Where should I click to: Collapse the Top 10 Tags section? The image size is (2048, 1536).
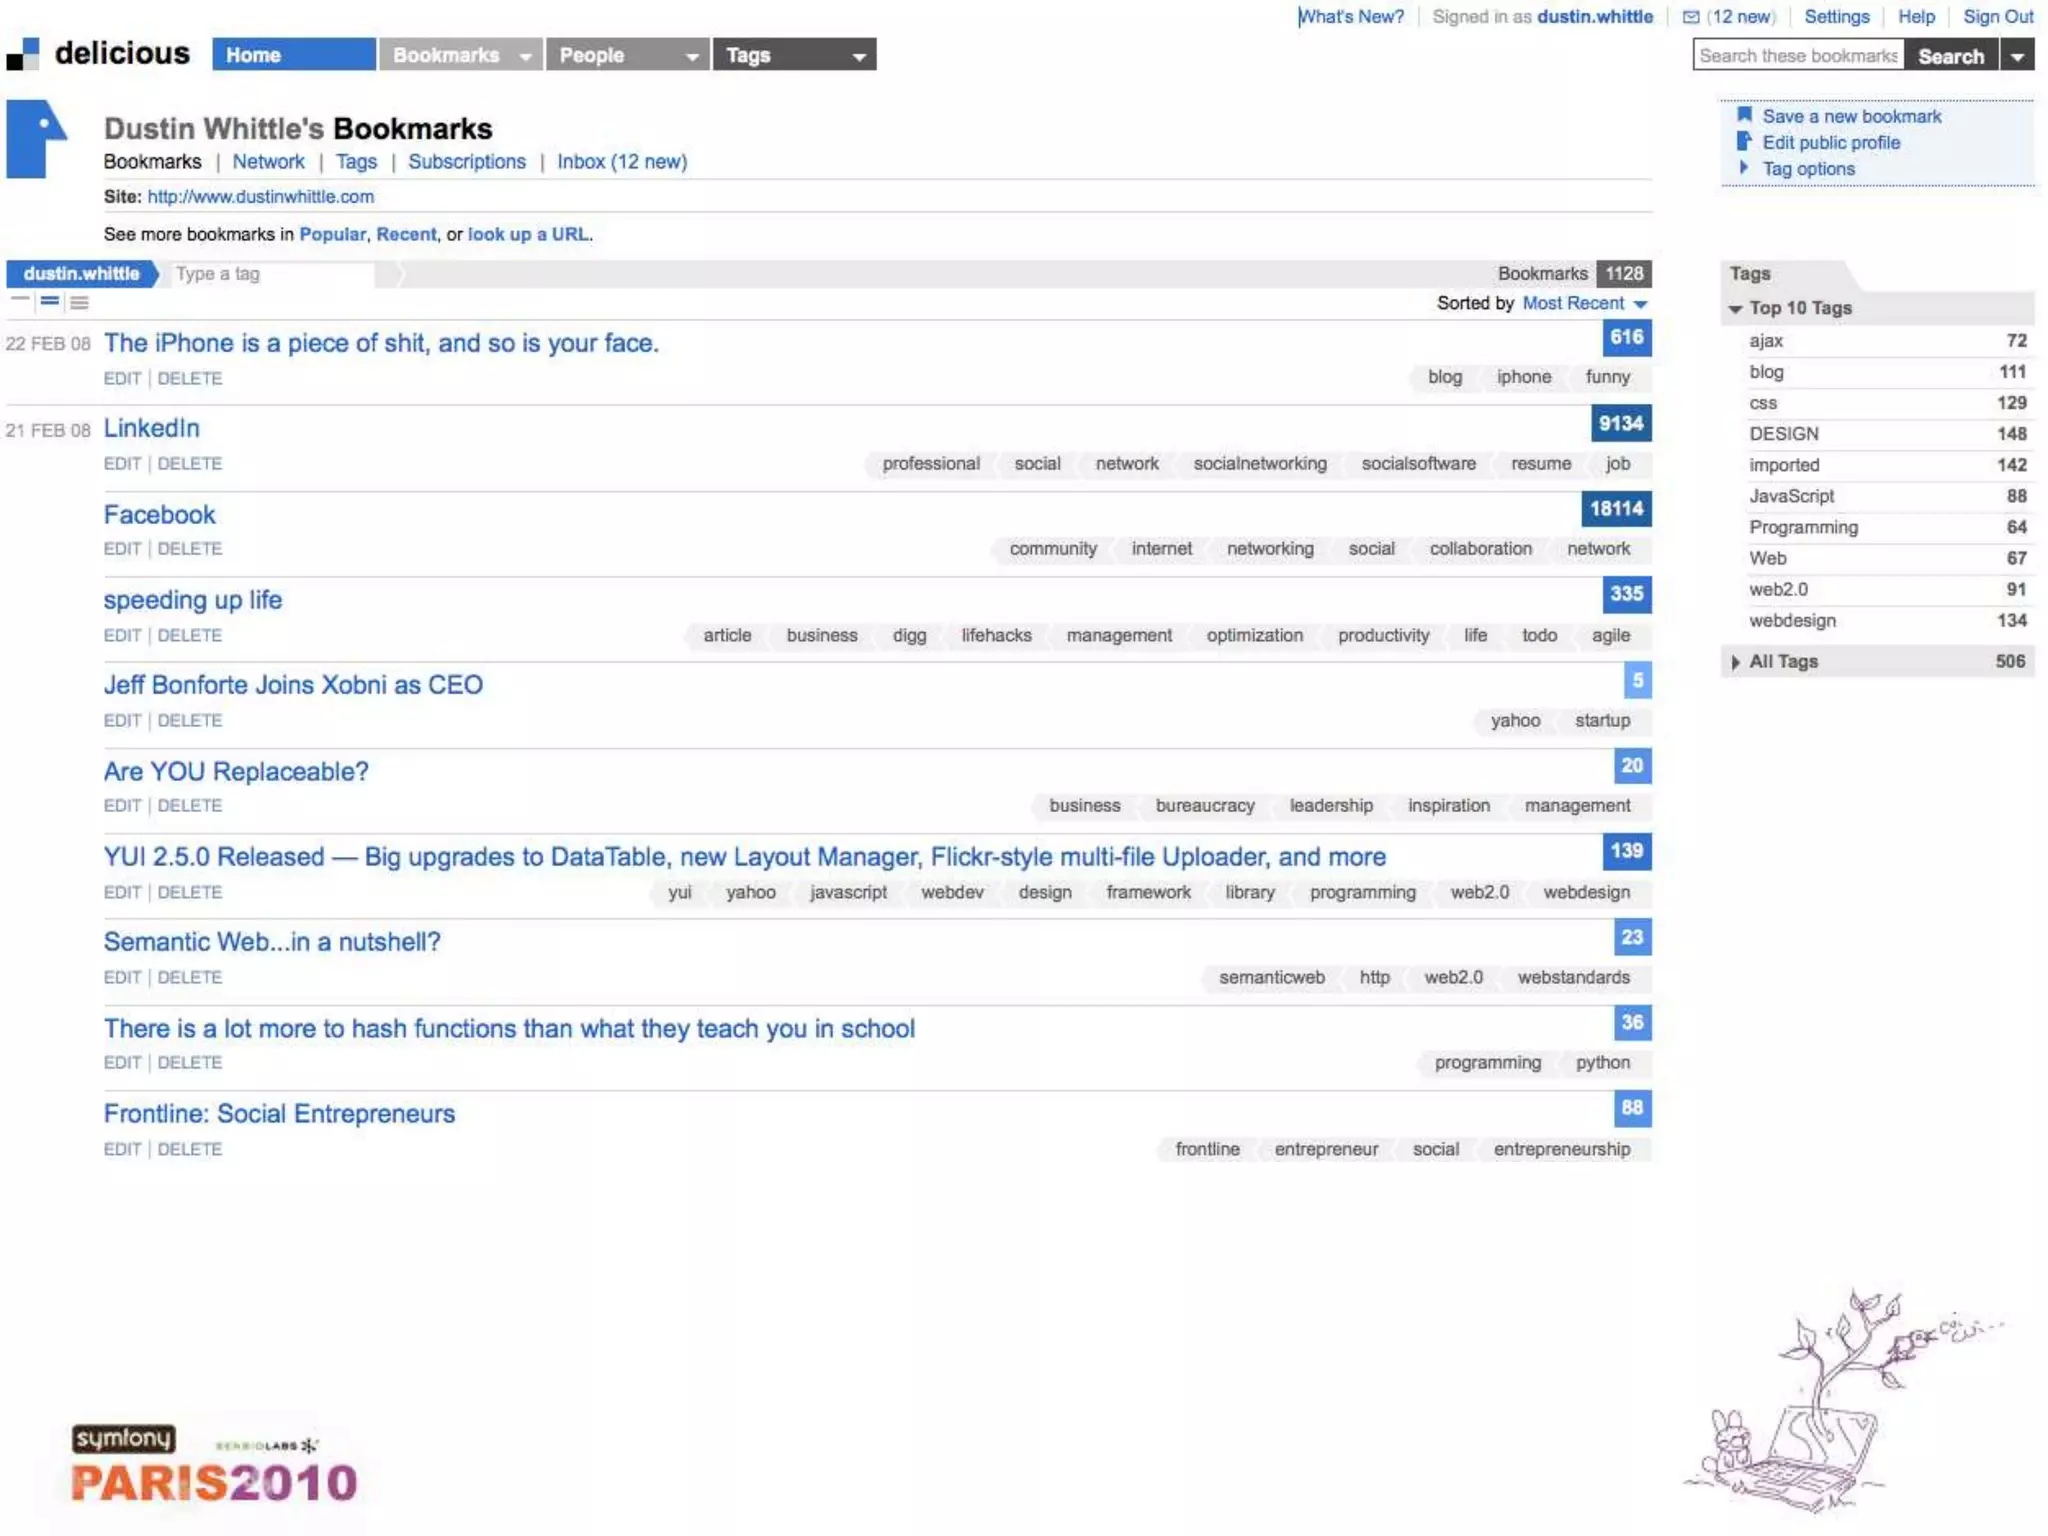1736,309
